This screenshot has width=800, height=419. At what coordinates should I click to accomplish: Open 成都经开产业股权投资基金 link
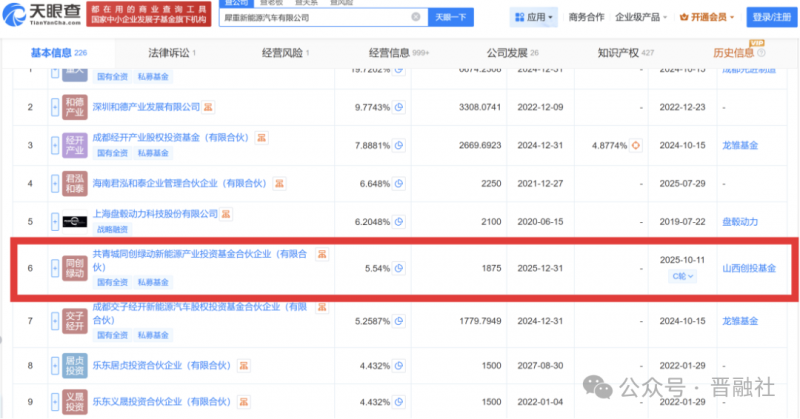click(x=171, y=138)
